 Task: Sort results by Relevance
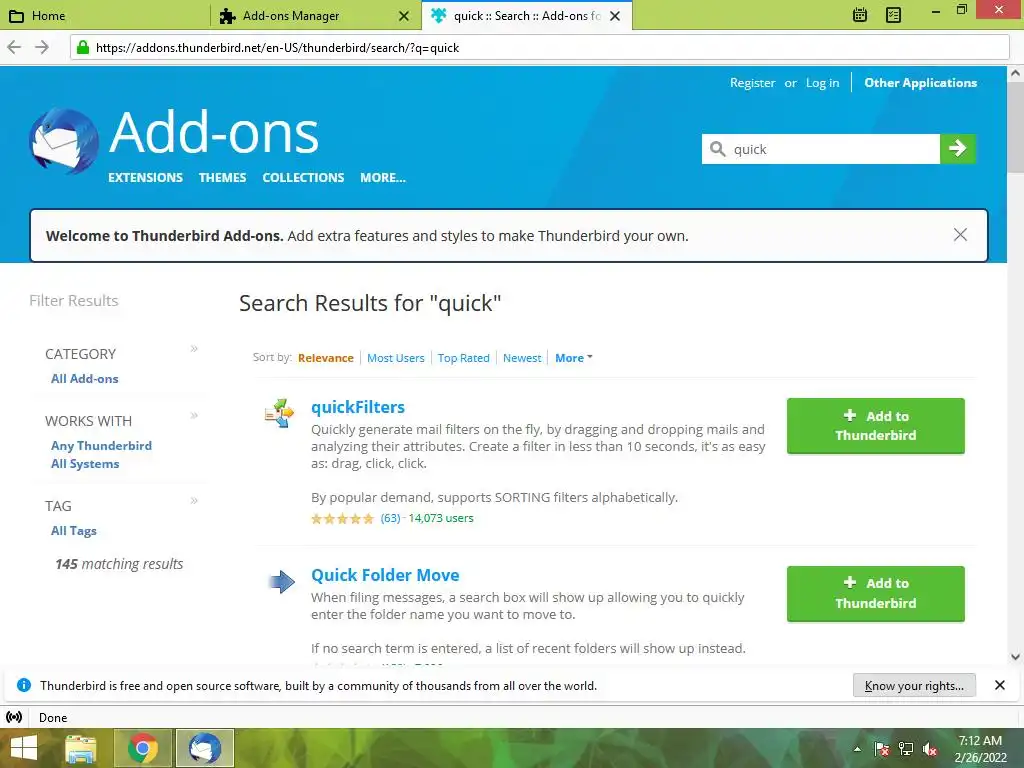coord(326,358)
